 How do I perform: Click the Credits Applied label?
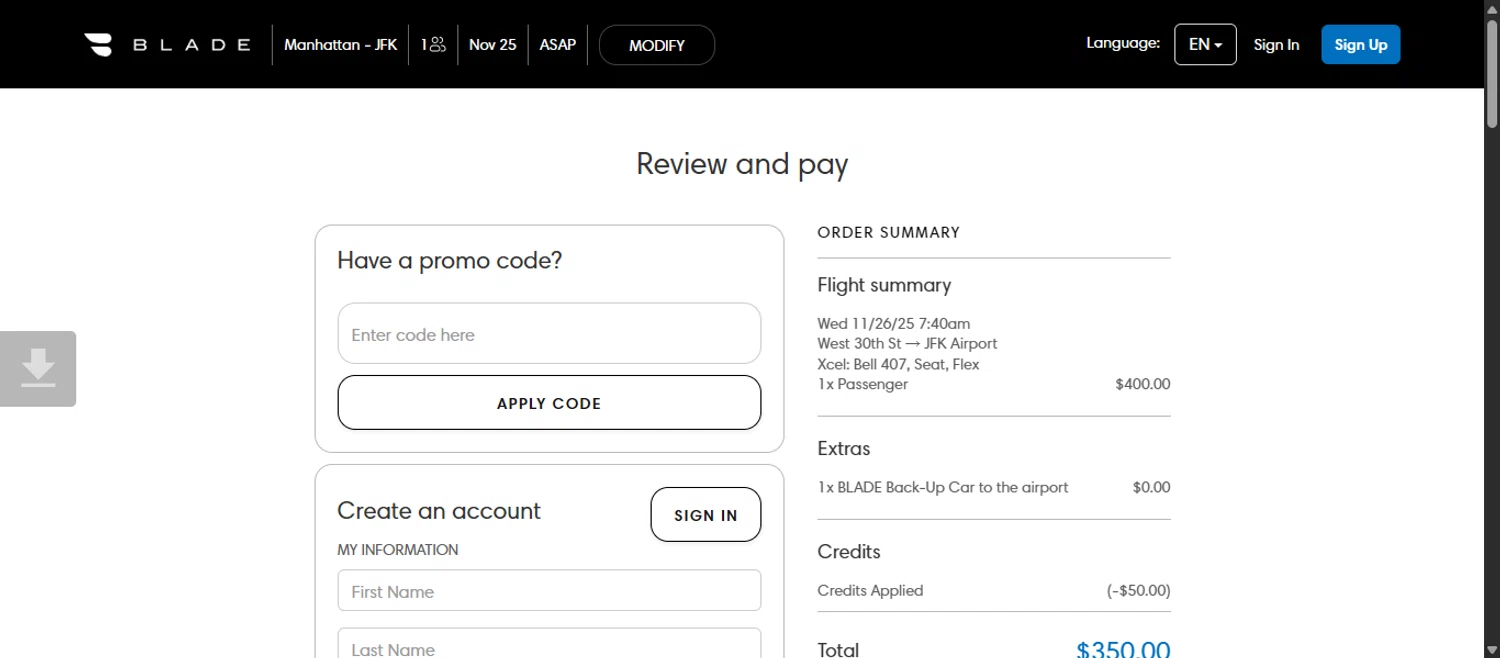(x=870, y=591)
